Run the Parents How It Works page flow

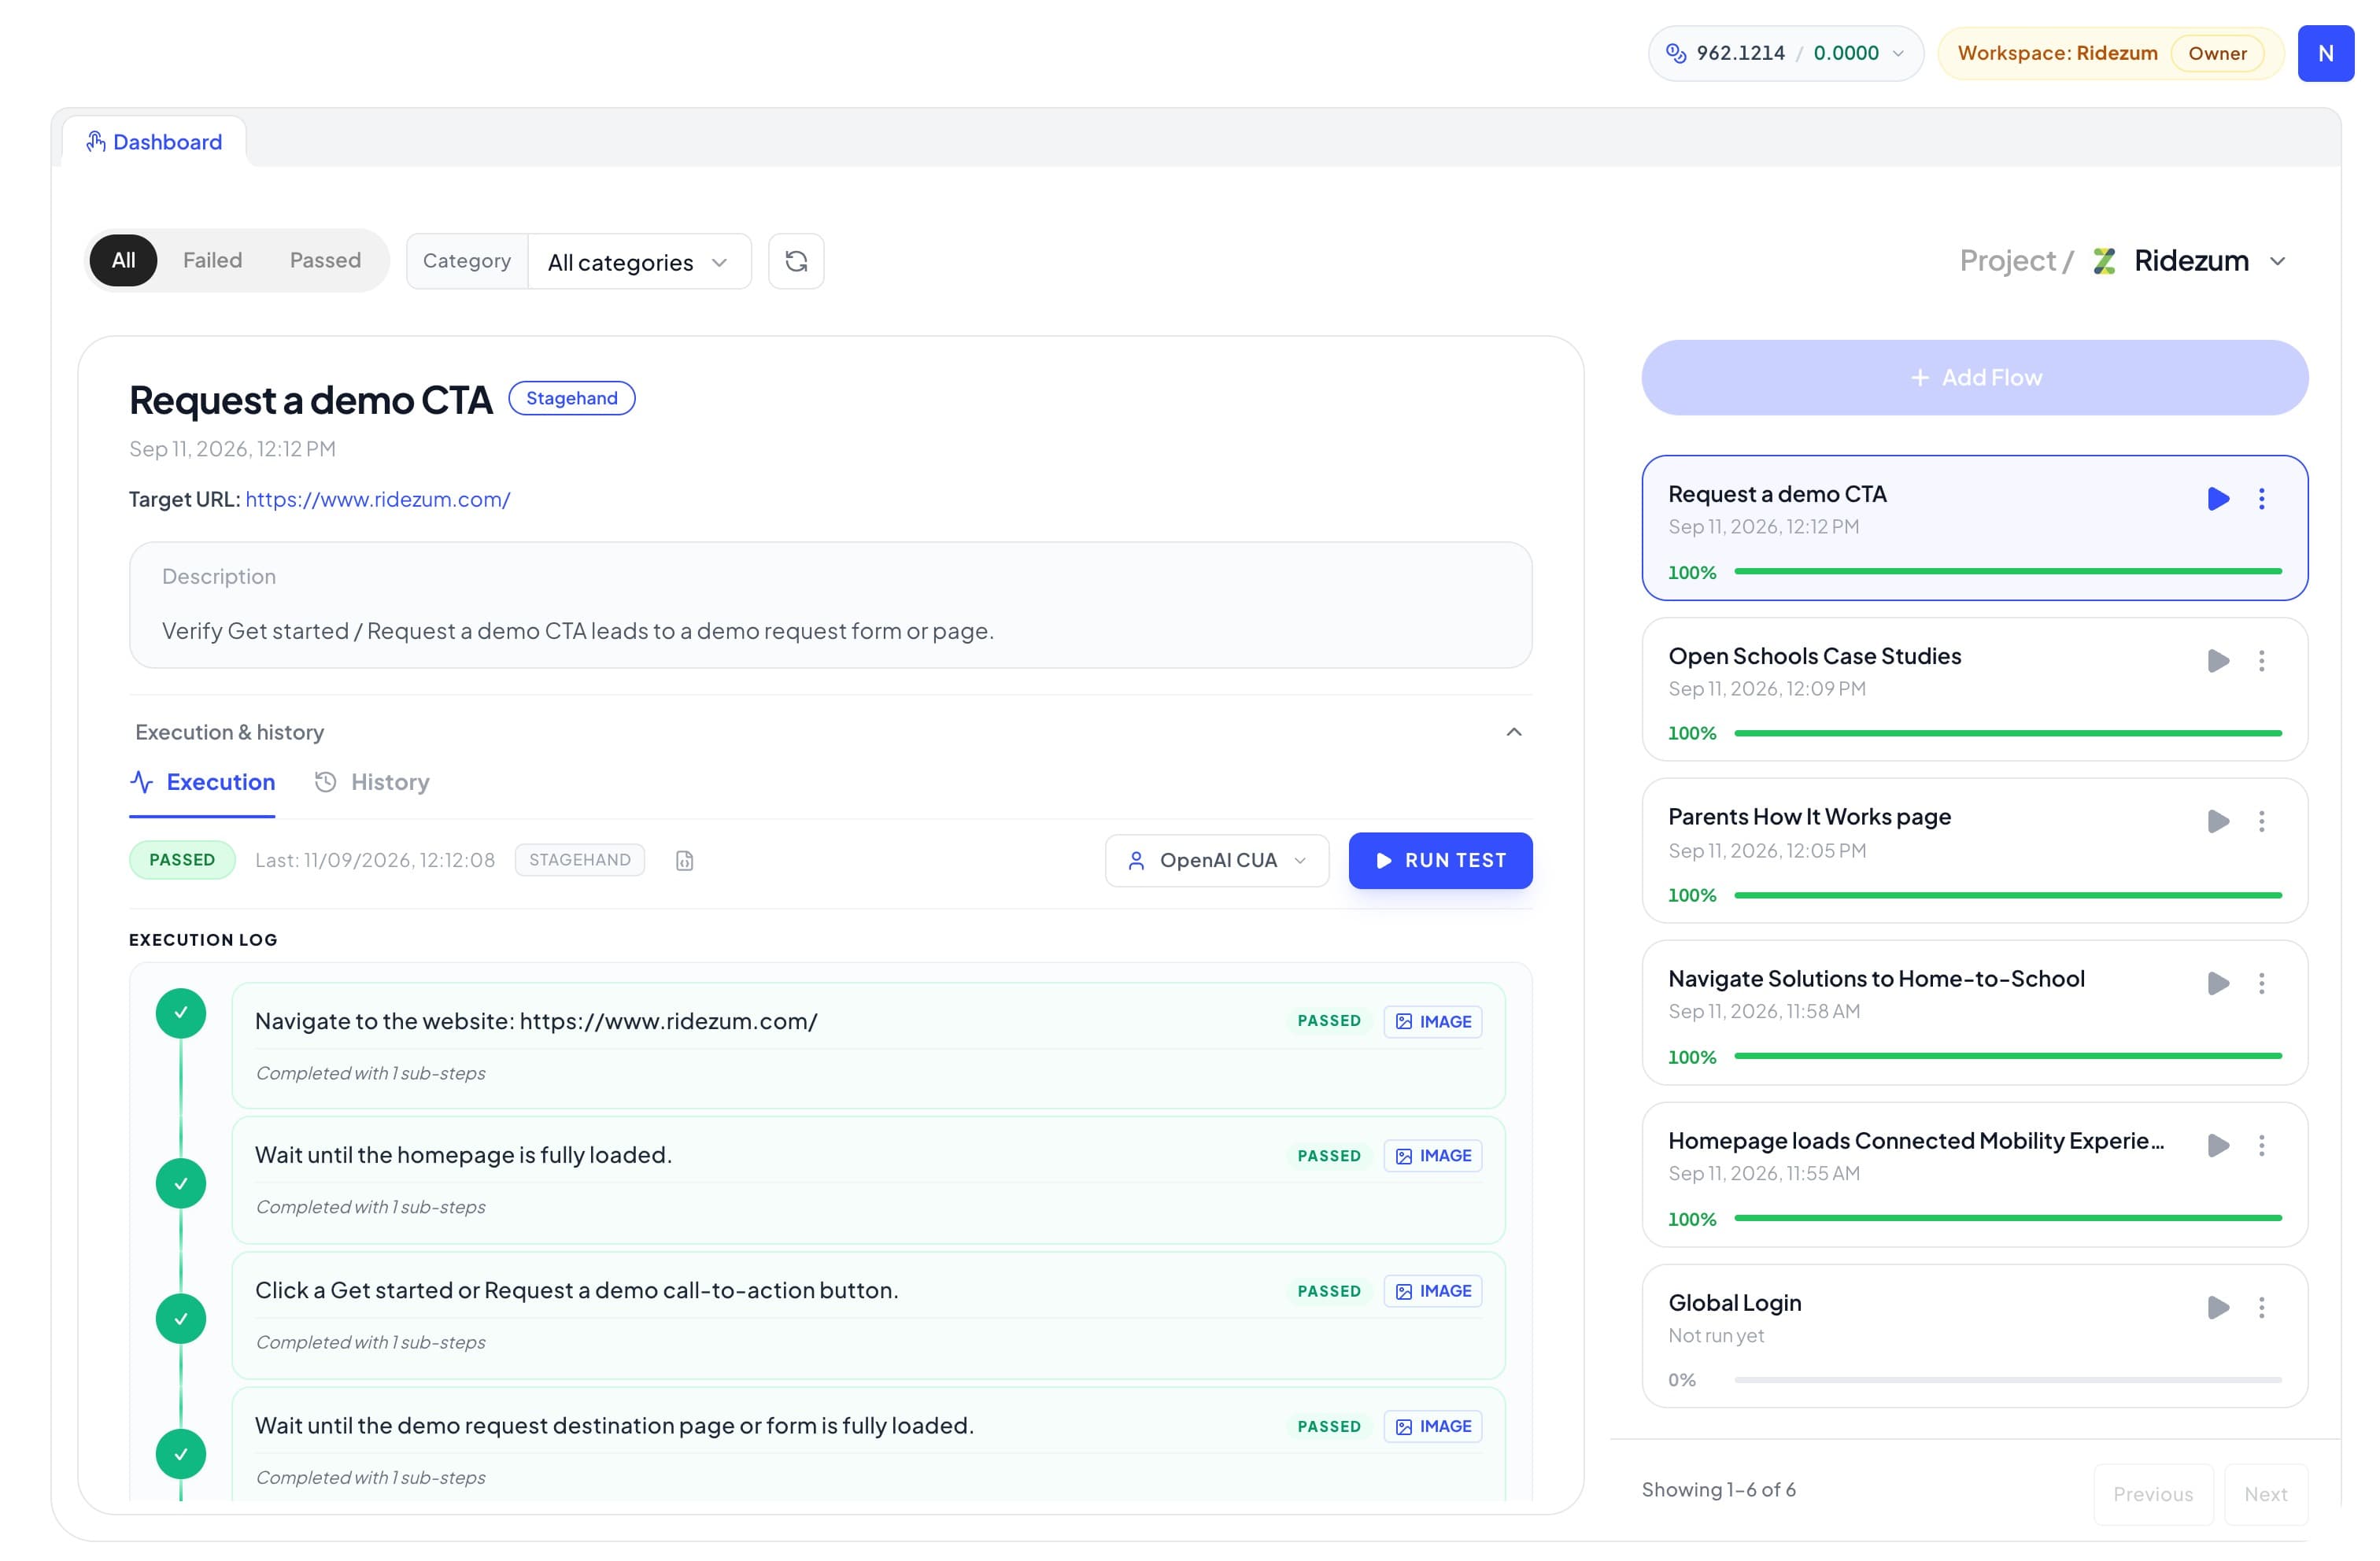(2217, 821)
